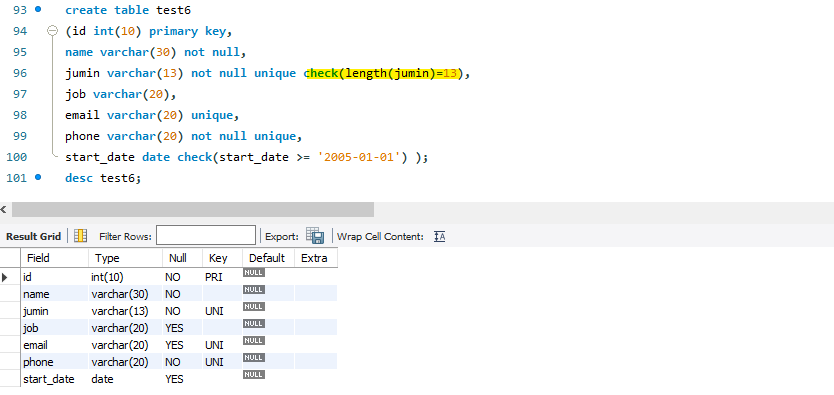Click the NULL default cell in id row
This screenshot has height=395, width=834.
[x=268, y=277]
